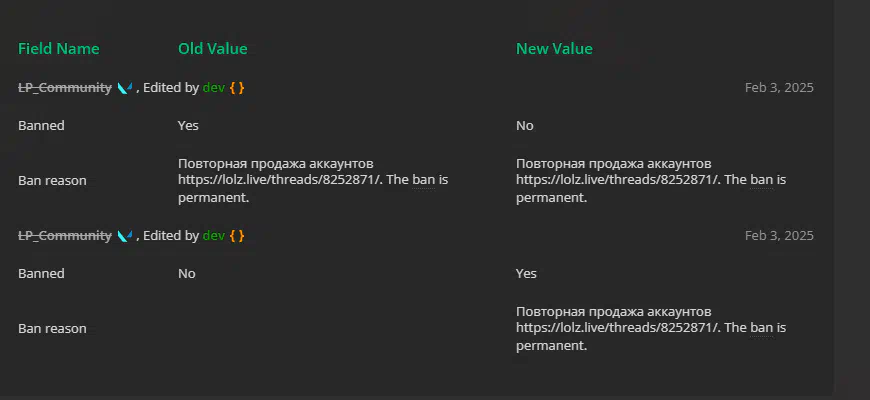Open green dev editor profile in top entry
This screenshot has width=870, height=400.
click(x=214, y=88)
